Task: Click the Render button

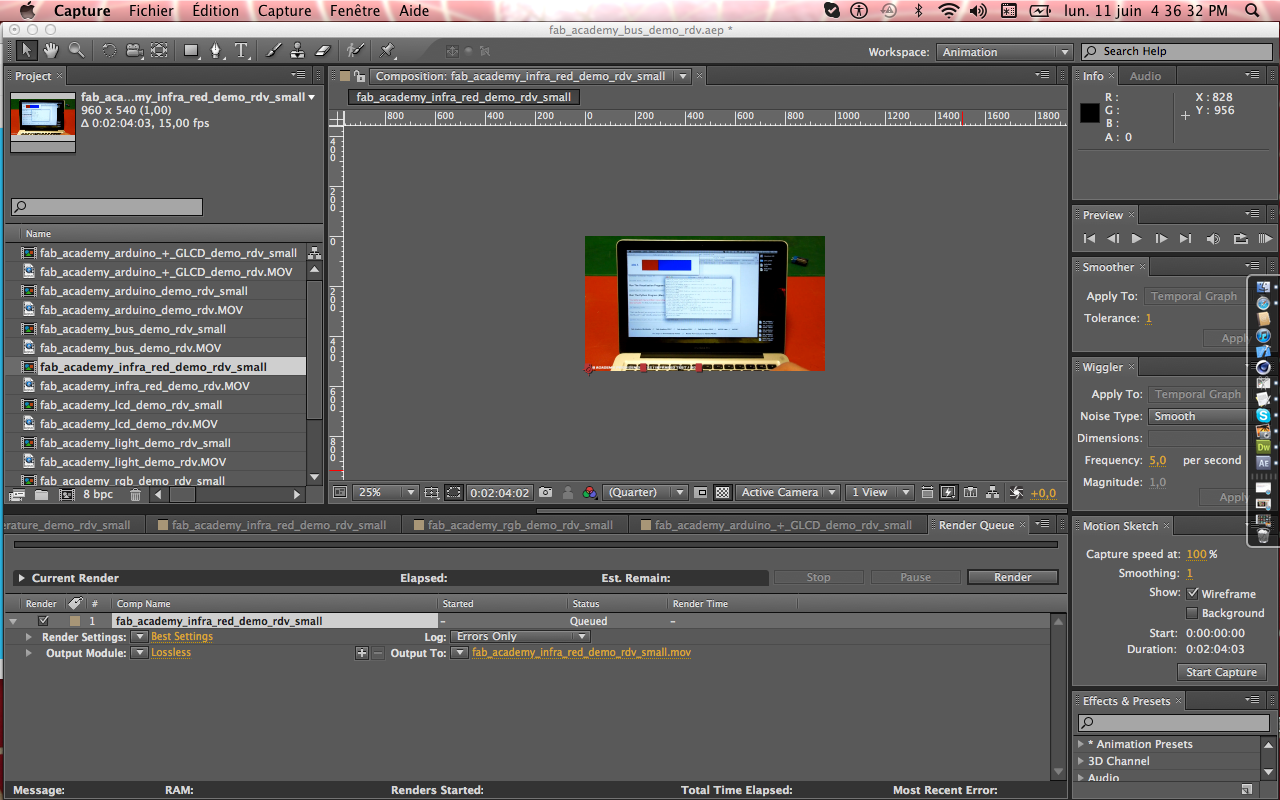Action: pyautogui.click(x=1012, y=576)
